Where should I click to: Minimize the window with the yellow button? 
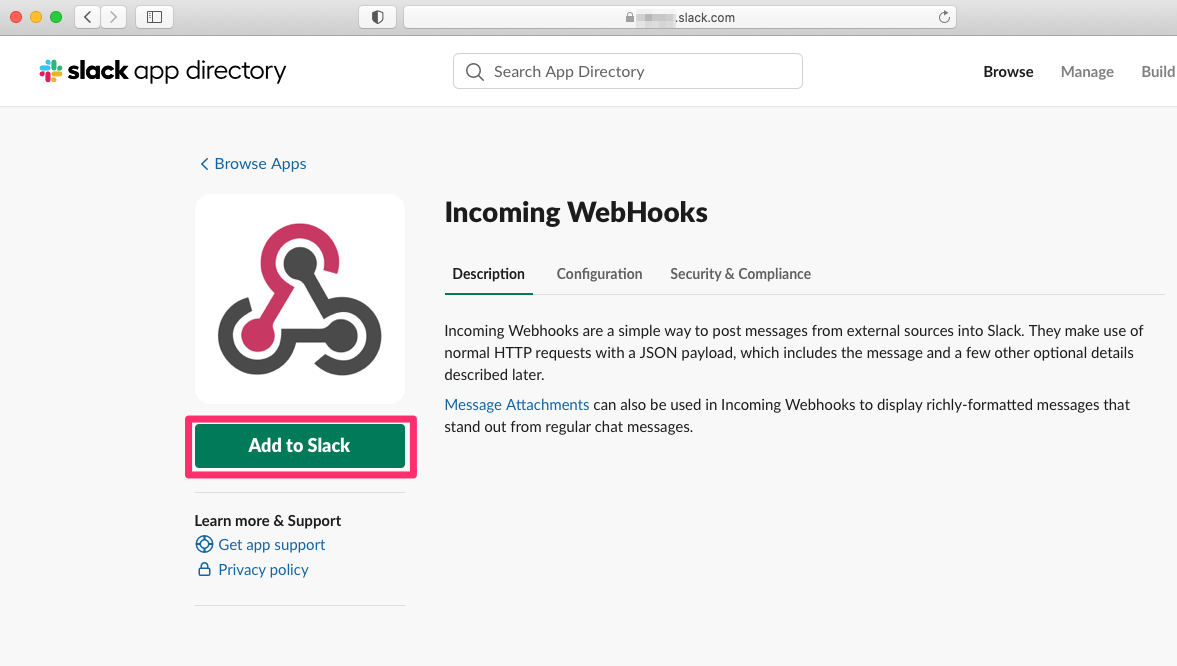pos(36,17)
